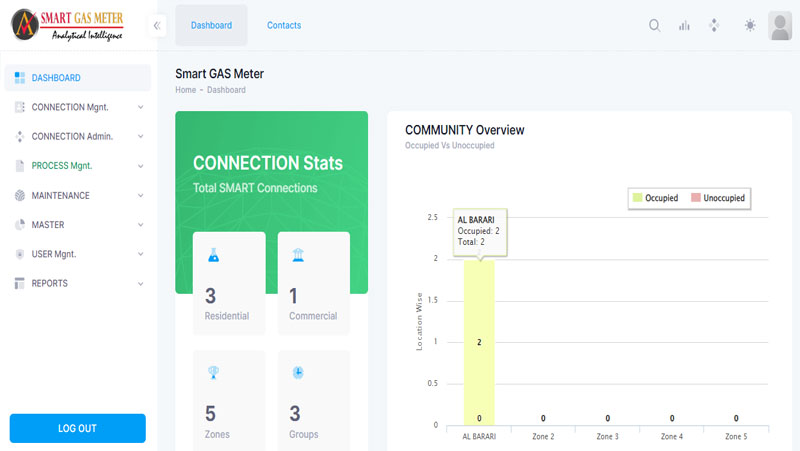The image size is (800, 451).
Task: Expand the PROCESS Mgnt. submenu
Action: tap(78, 166)
